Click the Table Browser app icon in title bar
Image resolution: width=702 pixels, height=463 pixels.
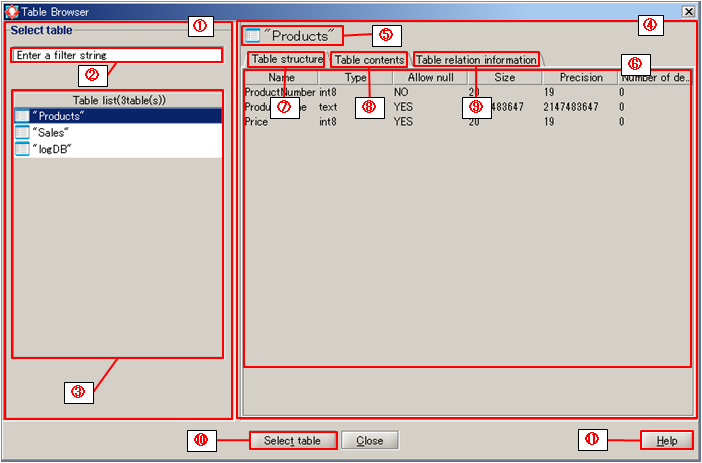point(11,11)
